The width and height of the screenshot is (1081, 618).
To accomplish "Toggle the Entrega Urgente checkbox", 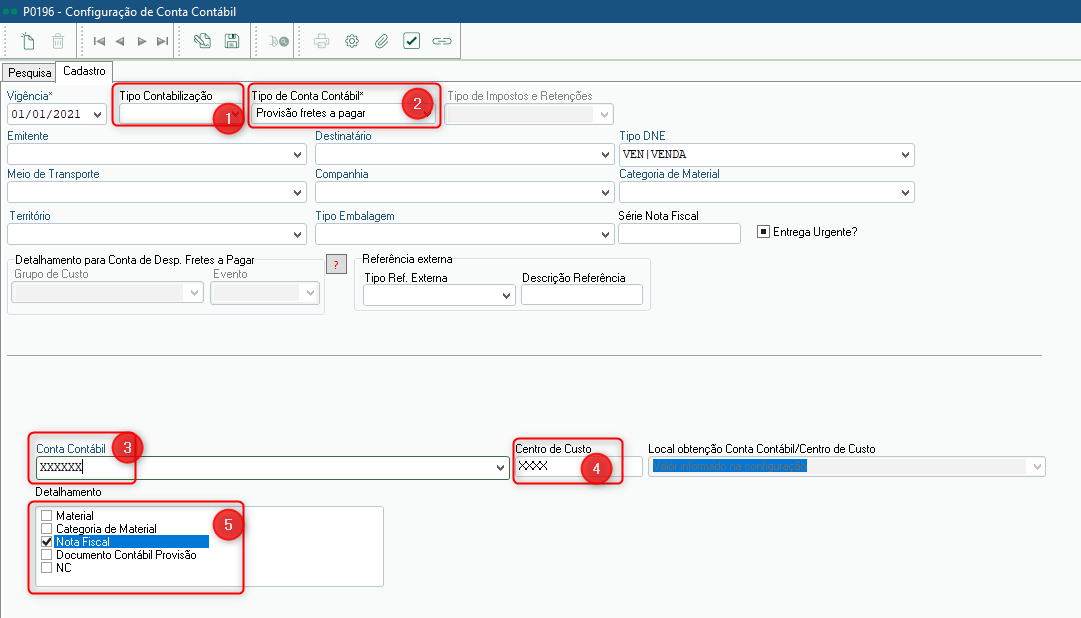I will tap(763, 232).
